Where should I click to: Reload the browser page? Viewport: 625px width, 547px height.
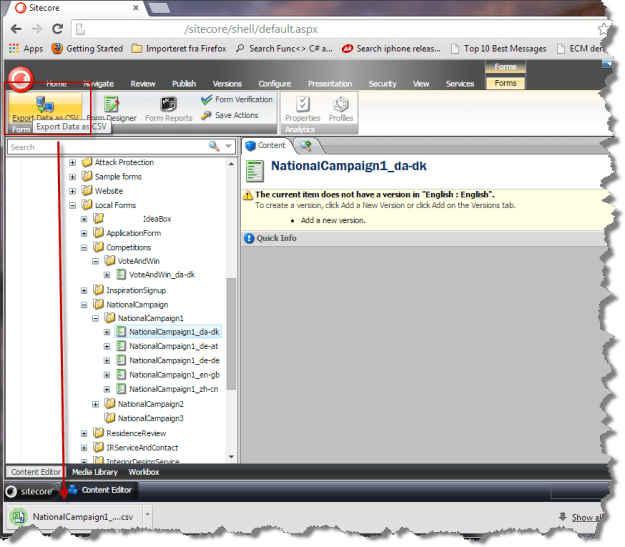(x=58, y=29)
